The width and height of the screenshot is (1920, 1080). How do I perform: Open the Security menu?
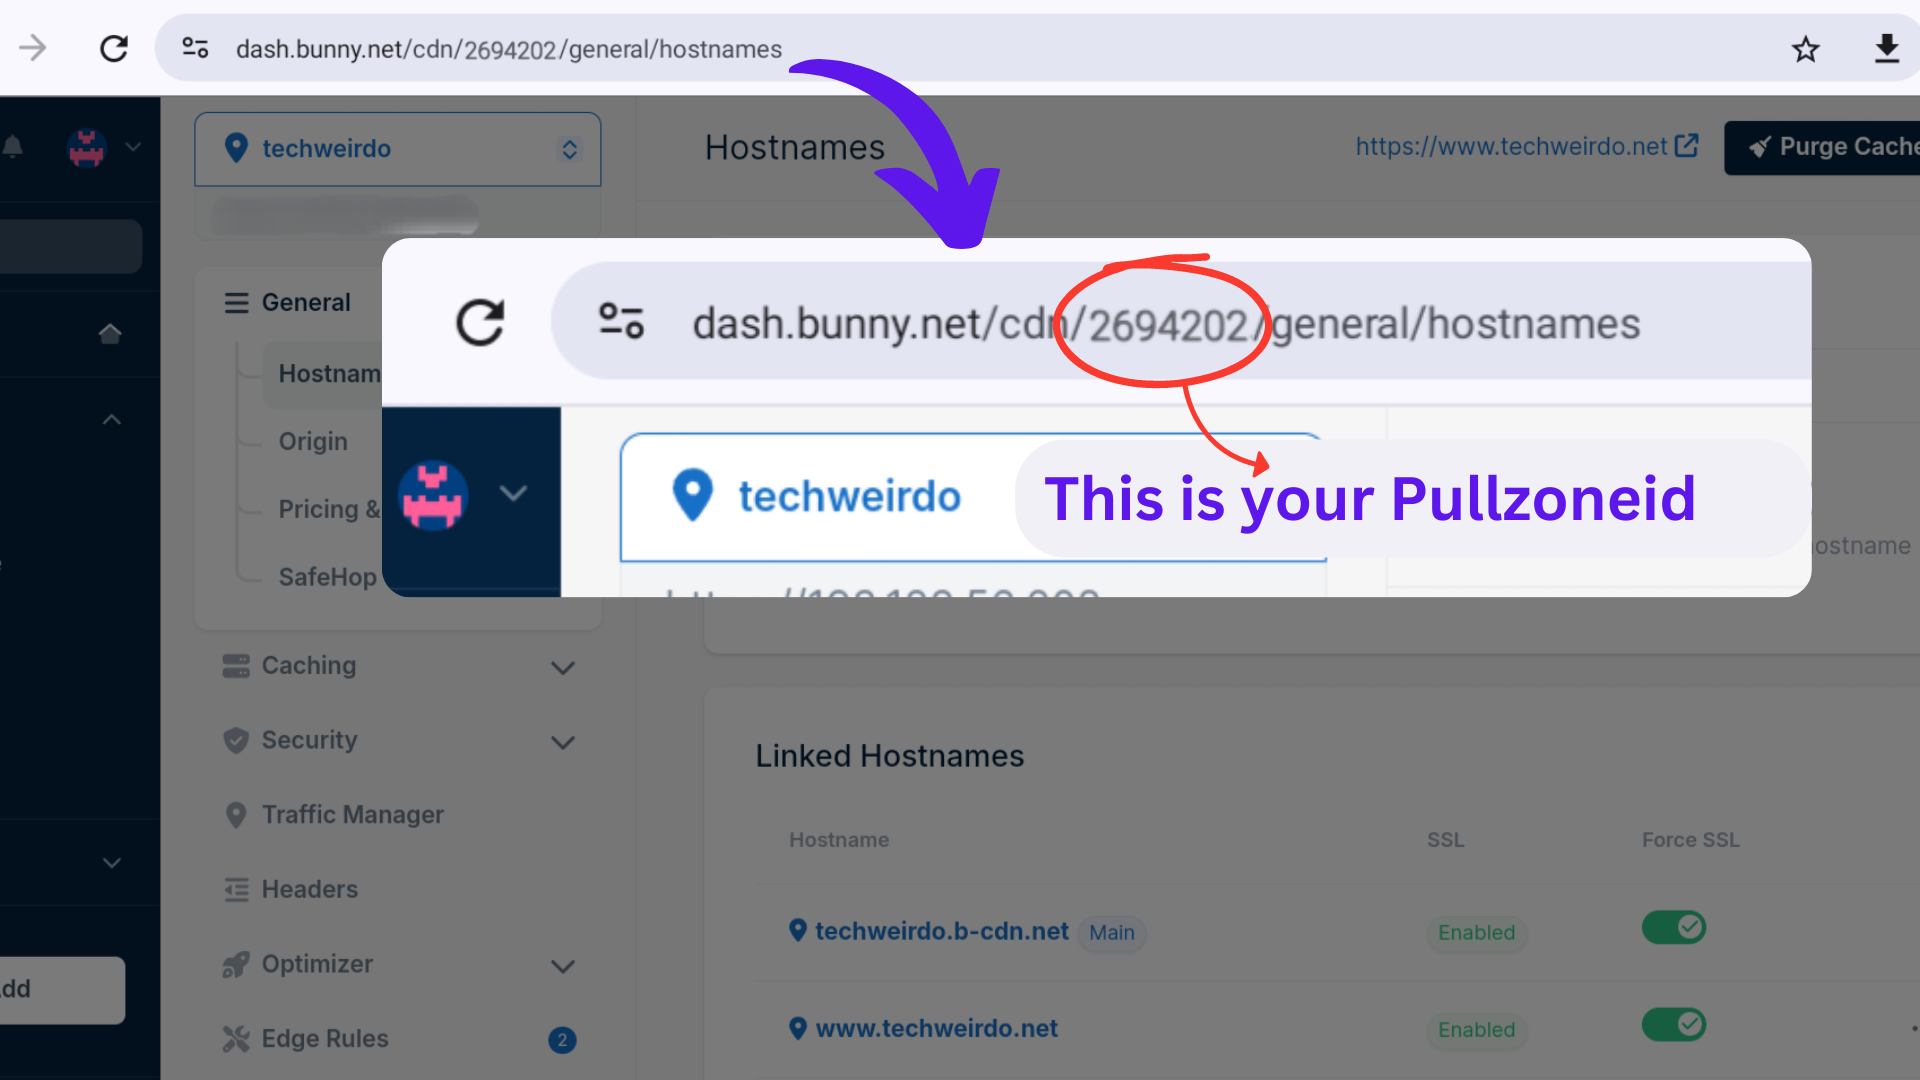point(309,741)
